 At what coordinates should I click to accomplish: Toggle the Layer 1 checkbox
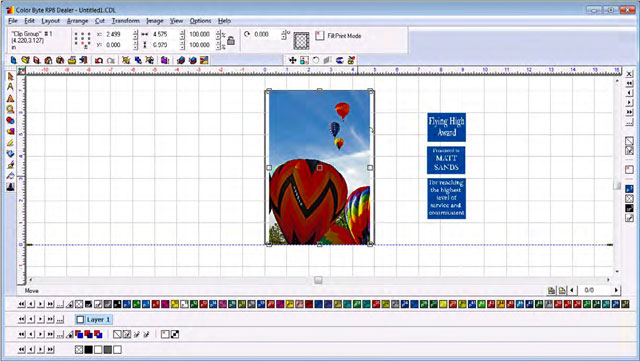point(80,320)
